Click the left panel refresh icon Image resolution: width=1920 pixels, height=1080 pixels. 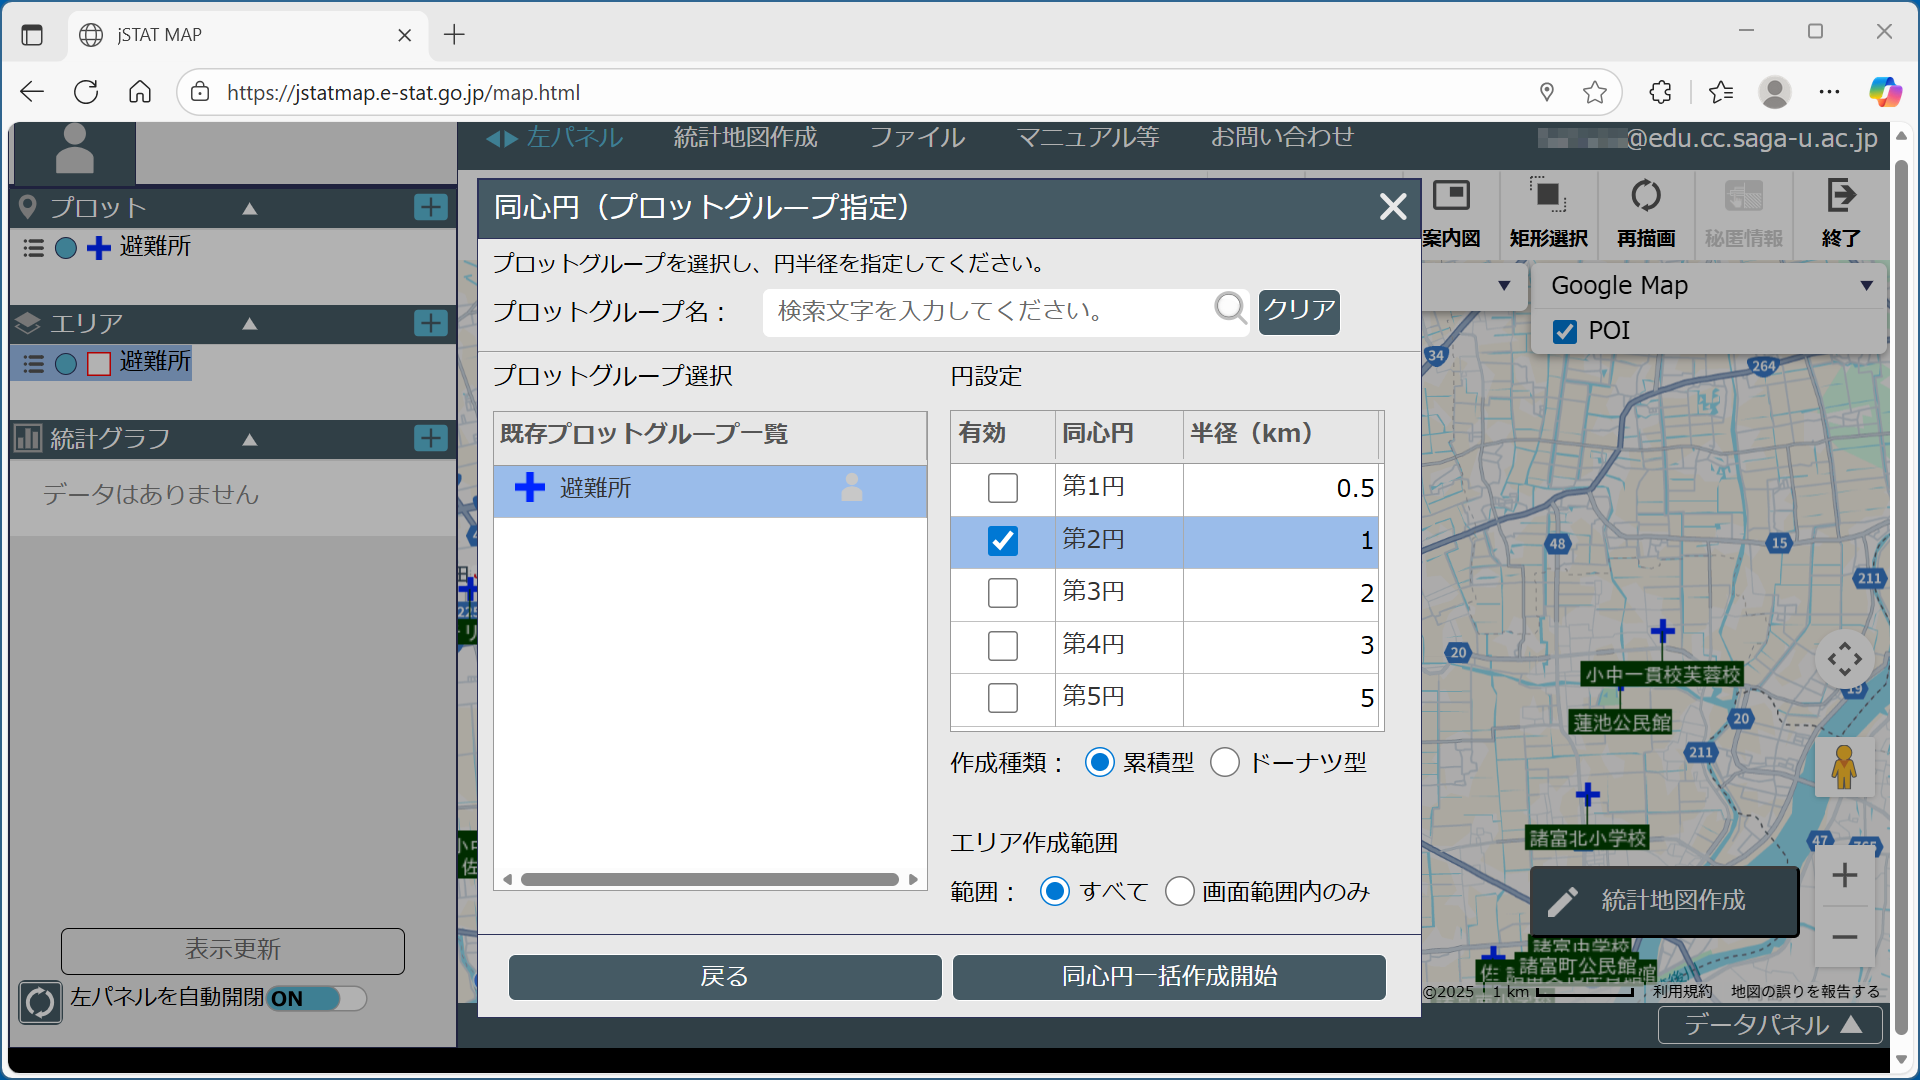pyautogui.click(x=40, y=1001)
